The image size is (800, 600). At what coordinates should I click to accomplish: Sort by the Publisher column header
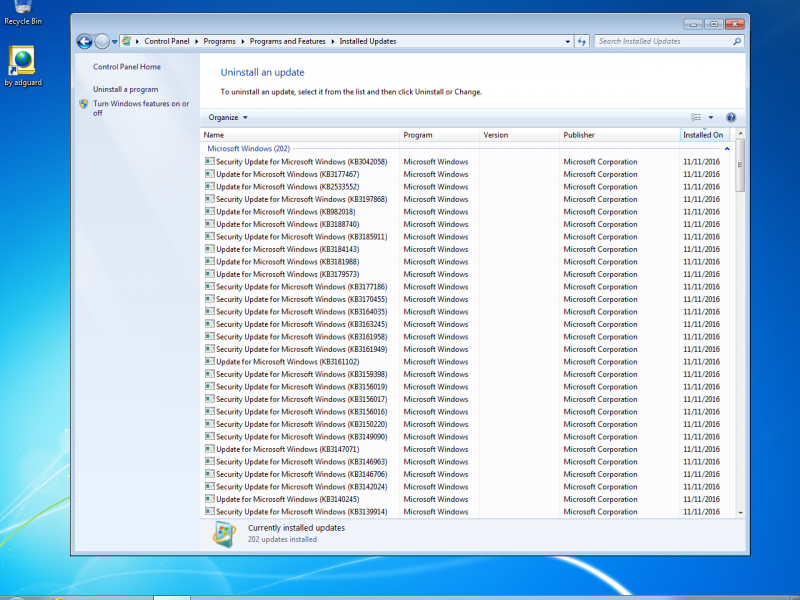(619, 135)
